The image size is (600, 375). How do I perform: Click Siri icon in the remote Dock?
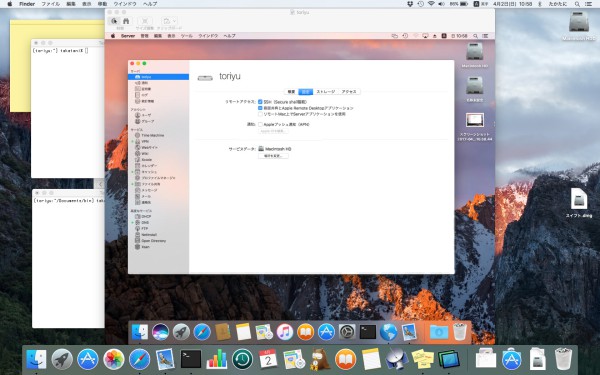pyautogui.click(x=160, y=331)
